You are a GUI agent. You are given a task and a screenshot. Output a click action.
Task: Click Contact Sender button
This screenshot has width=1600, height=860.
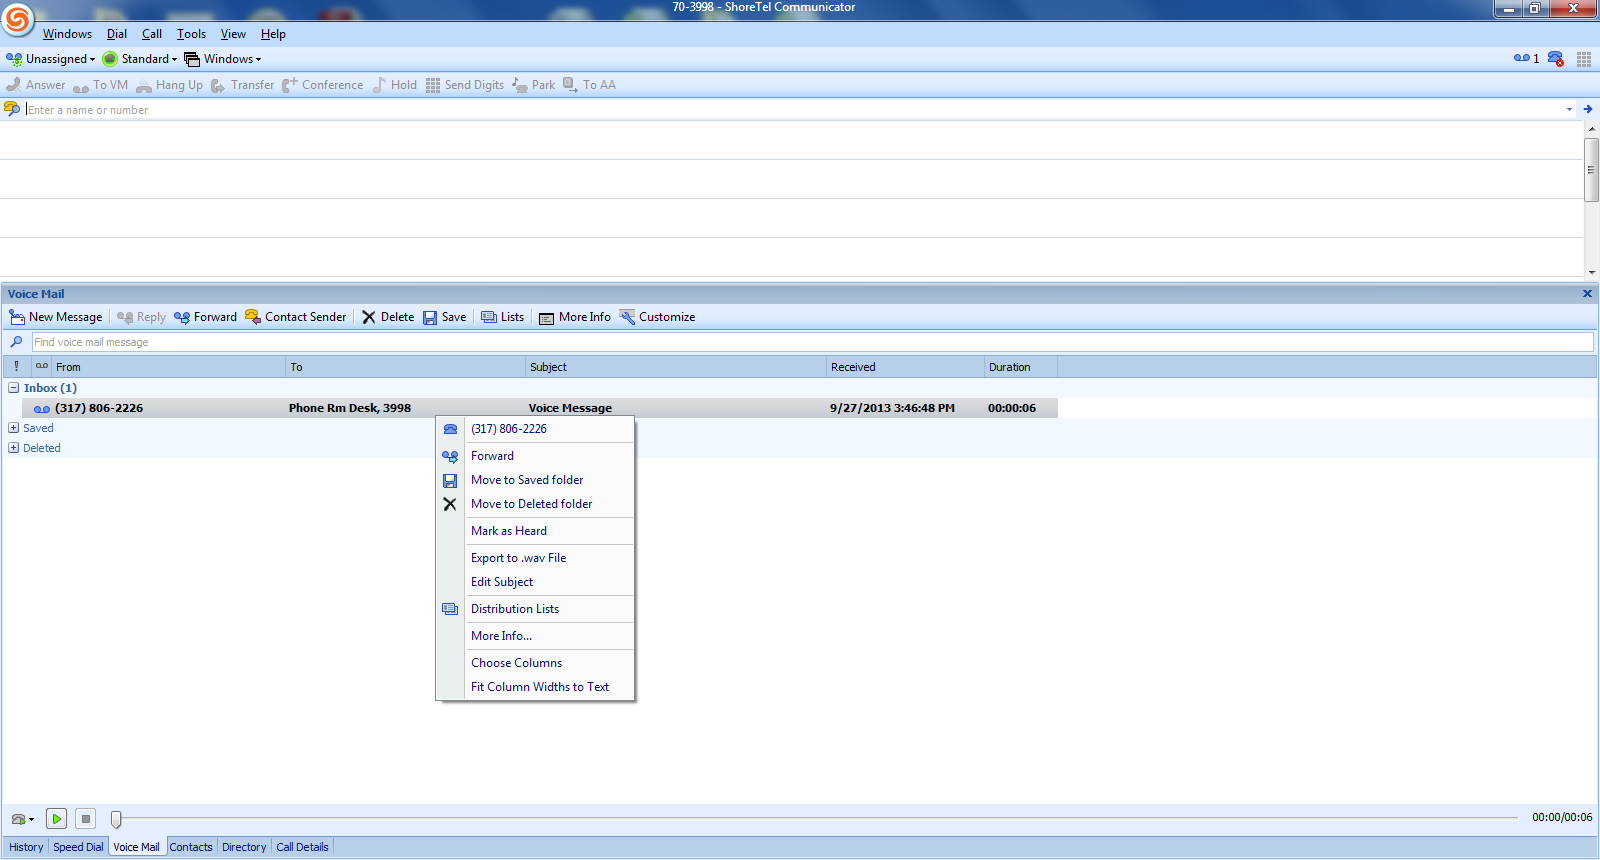click(x=295, y=317)
